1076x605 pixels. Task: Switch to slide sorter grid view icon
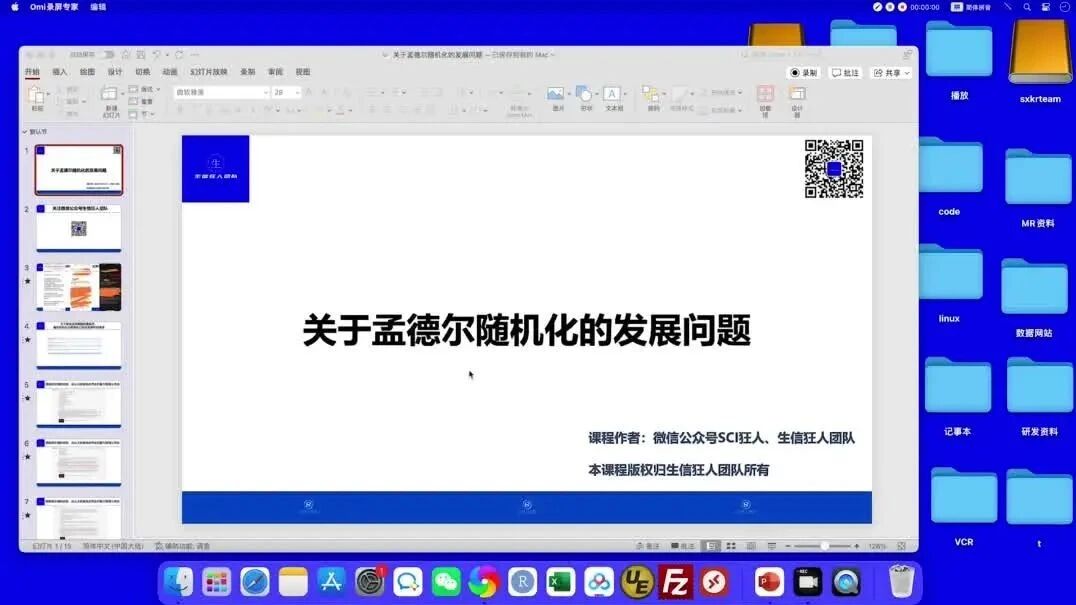pyautogui.click(x=732, y=546)
